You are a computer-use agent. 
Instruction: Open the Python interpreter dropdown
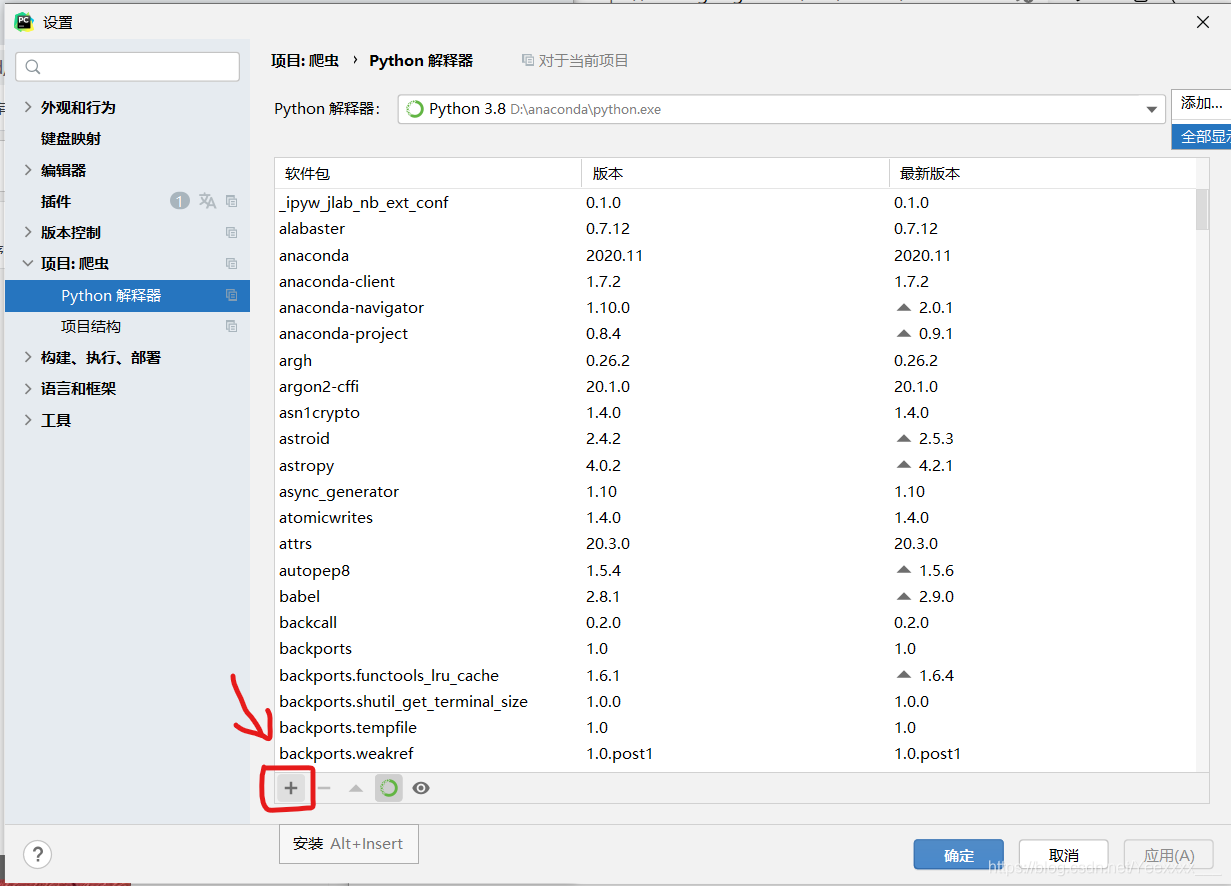tap(1152, 109)
